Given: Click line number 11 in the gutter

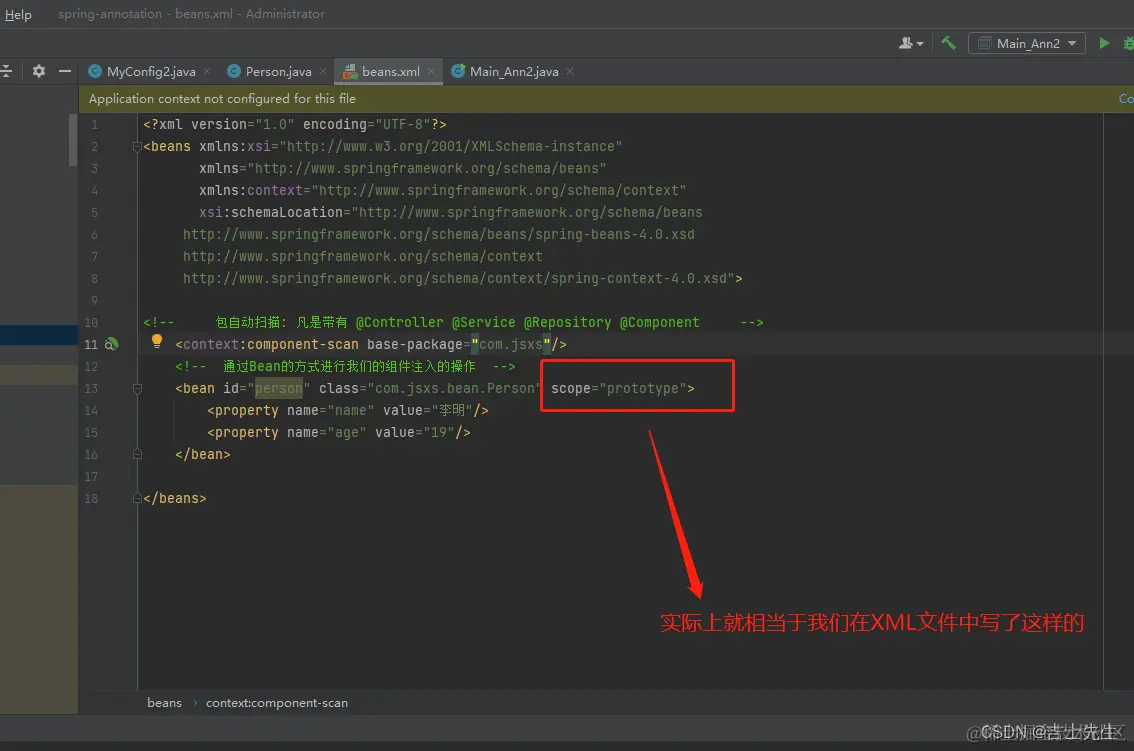Looking at the screenshot, I should [x=91, y=344].
